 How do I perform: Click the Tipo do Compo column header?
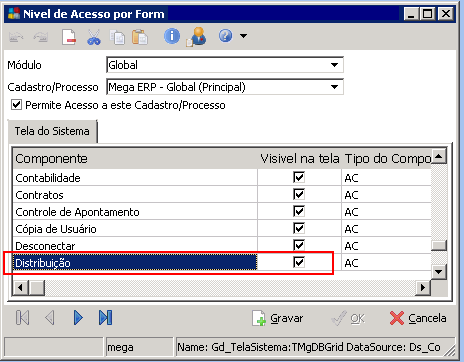pos(387,158)
